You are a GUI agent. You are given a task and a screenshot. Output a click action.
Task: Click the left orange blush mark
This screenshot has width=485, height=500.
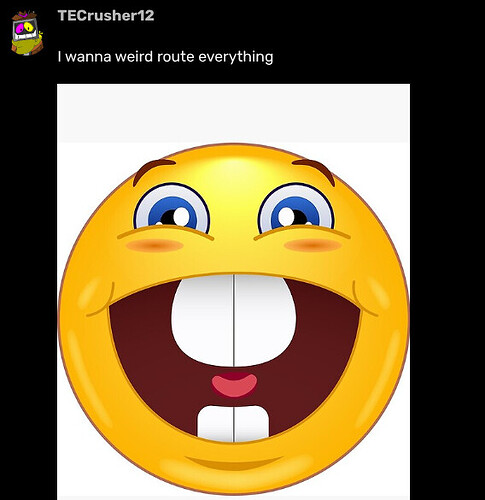pos(155,246)
